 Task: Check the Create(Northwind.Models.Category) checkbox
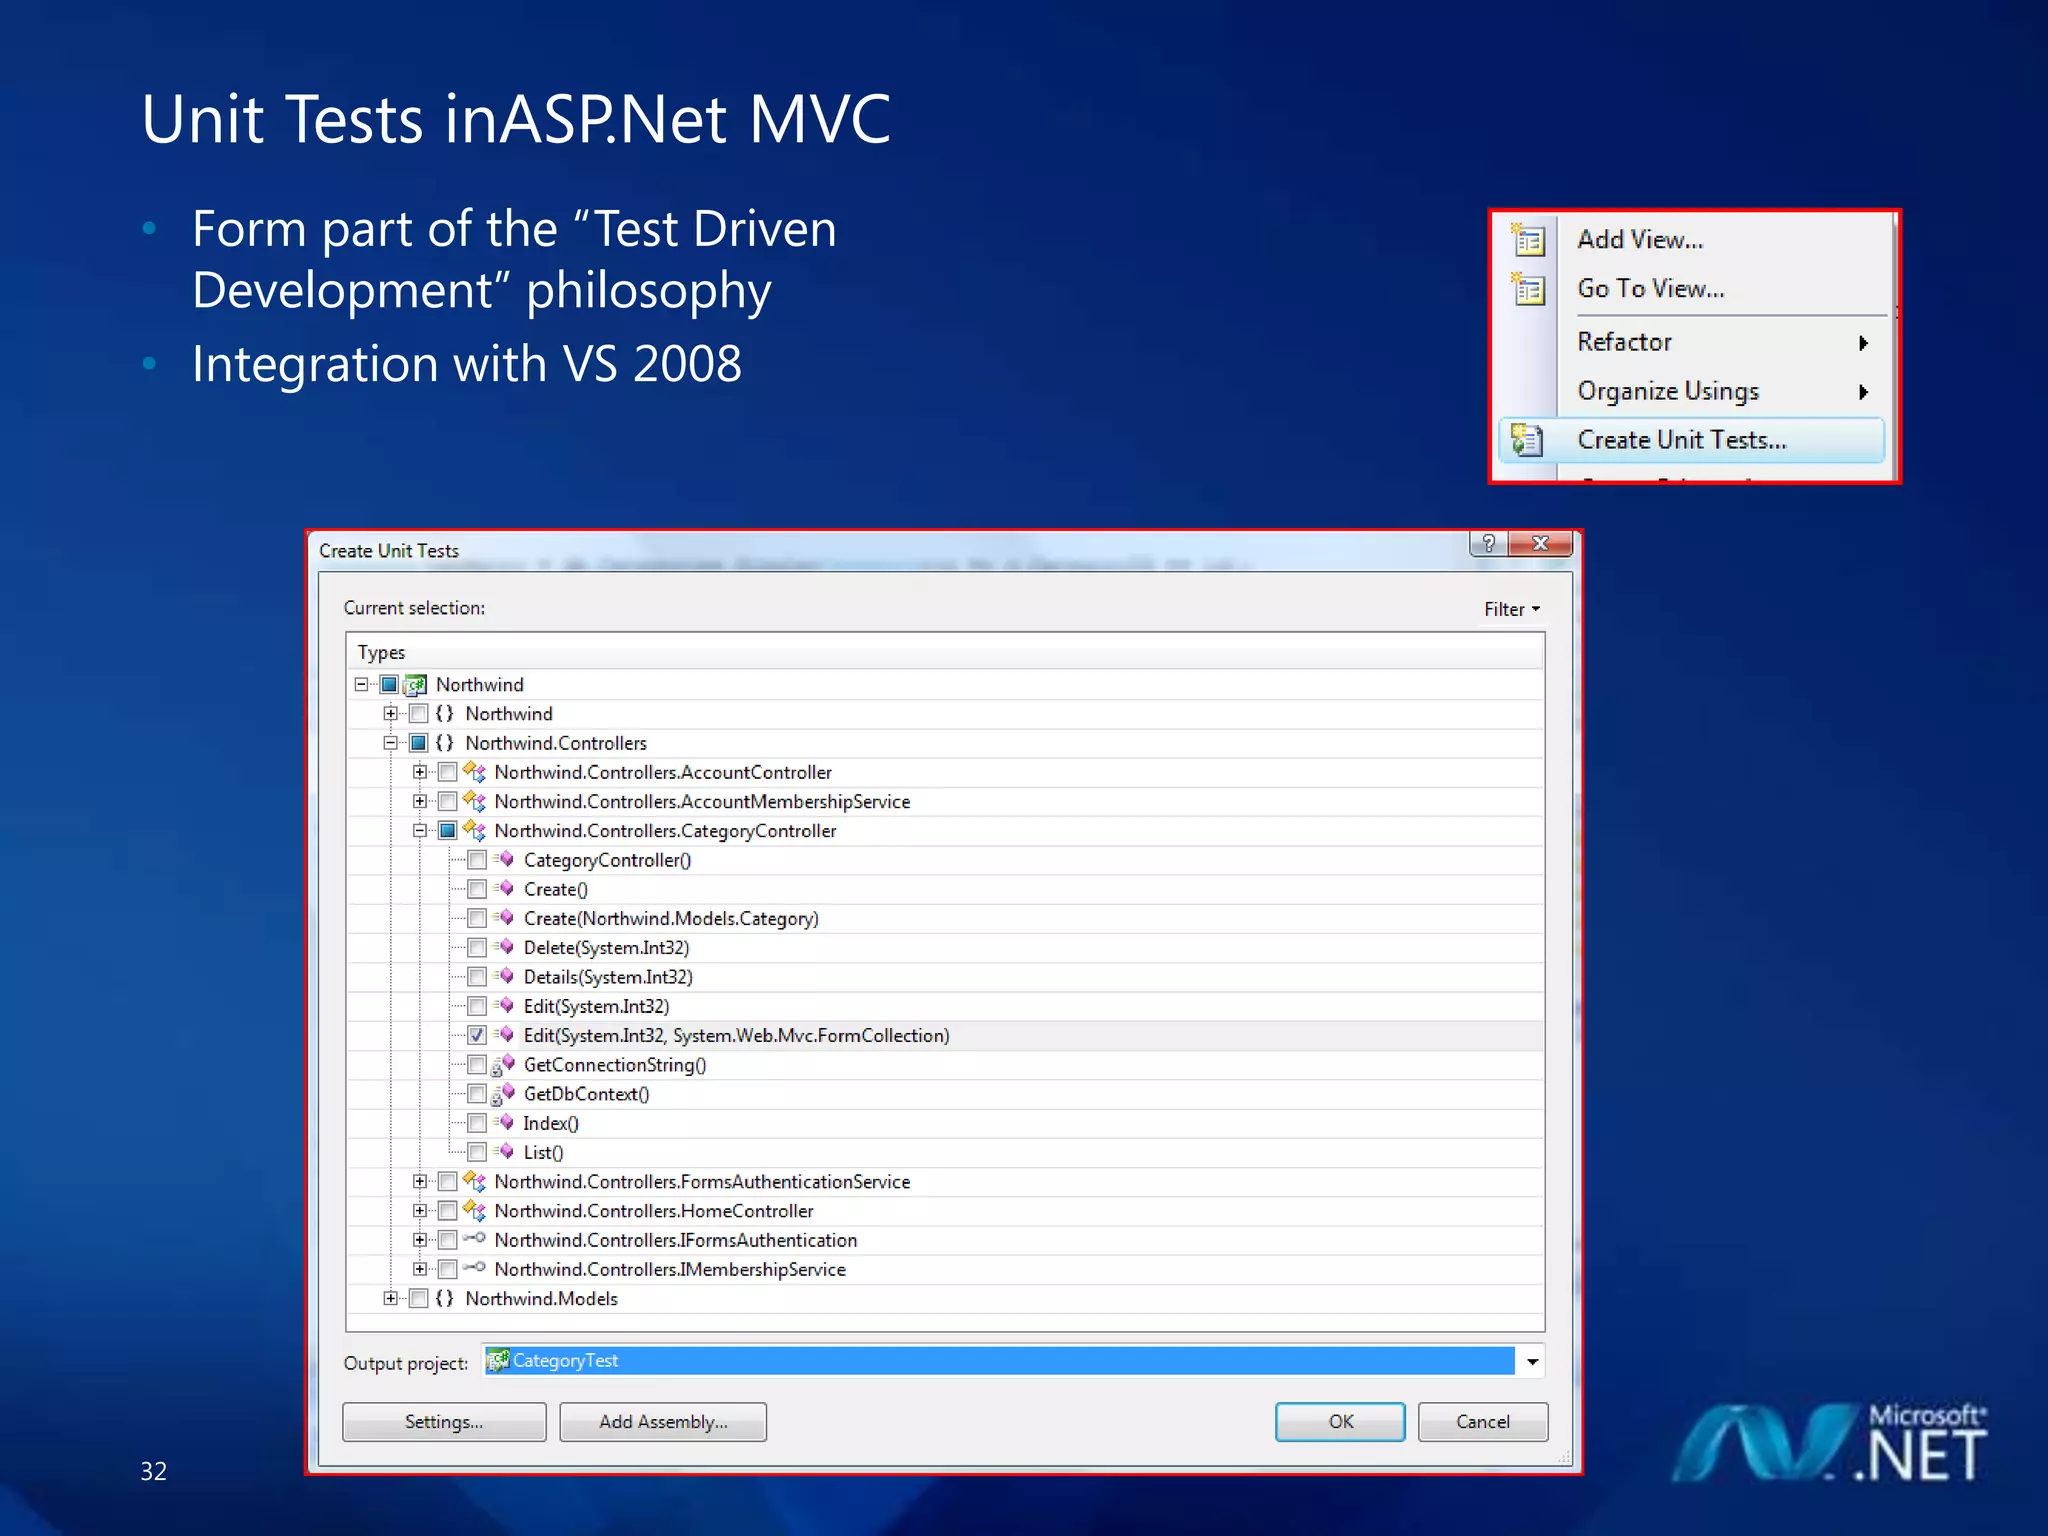pyautogui.click(x=477, y=918)
